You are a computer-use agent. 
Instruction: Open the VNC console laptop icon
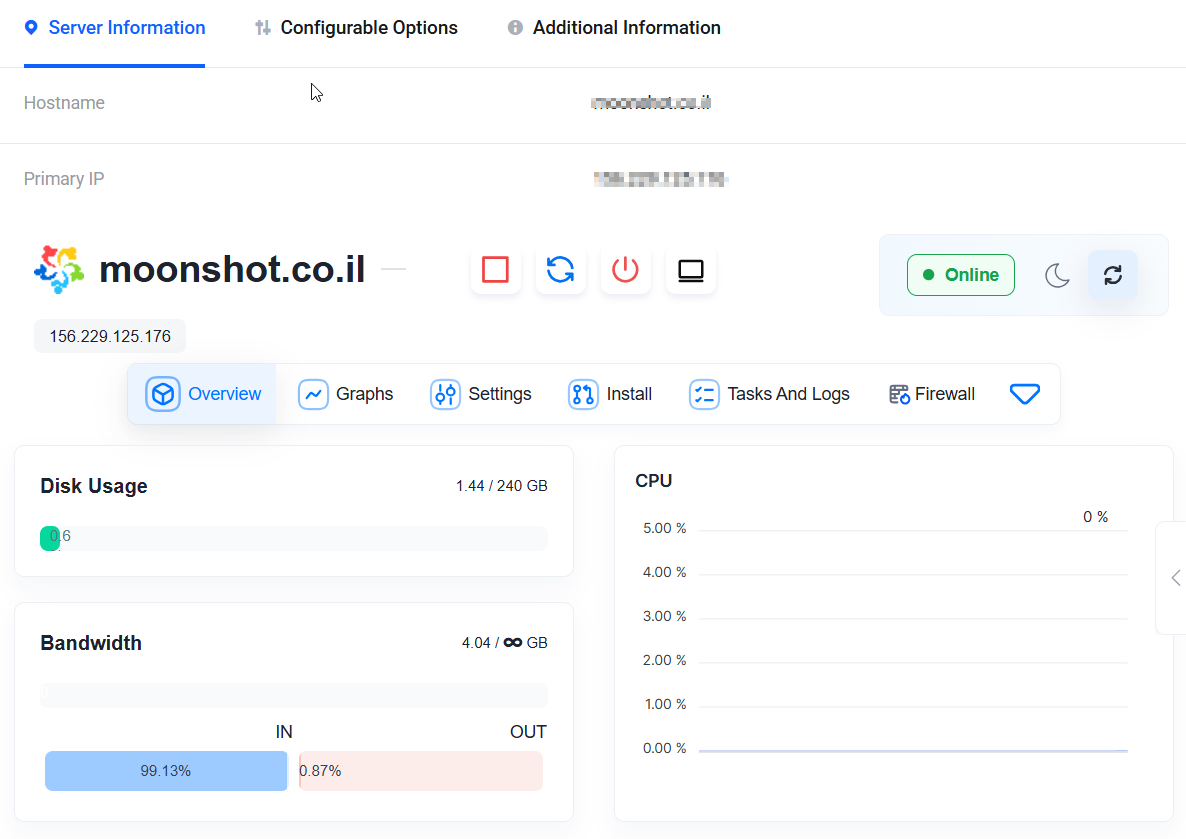(x=691, y=269)
